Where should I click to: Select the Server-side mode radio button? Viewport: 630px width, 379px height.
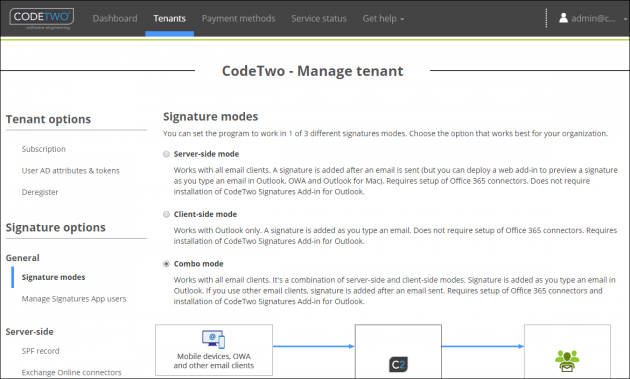coord(166,154)
